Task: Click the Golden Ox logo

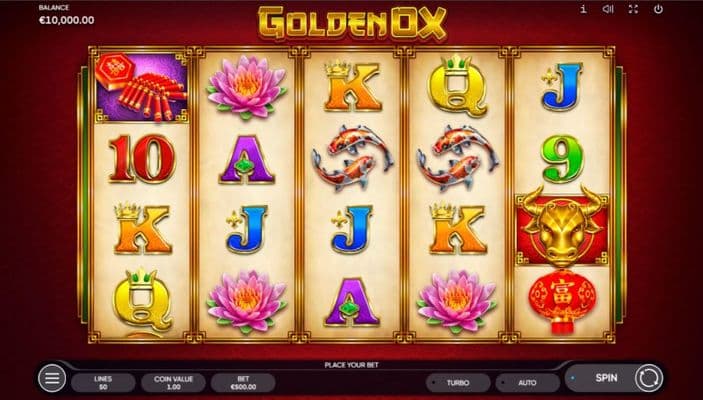Action: 352,22
